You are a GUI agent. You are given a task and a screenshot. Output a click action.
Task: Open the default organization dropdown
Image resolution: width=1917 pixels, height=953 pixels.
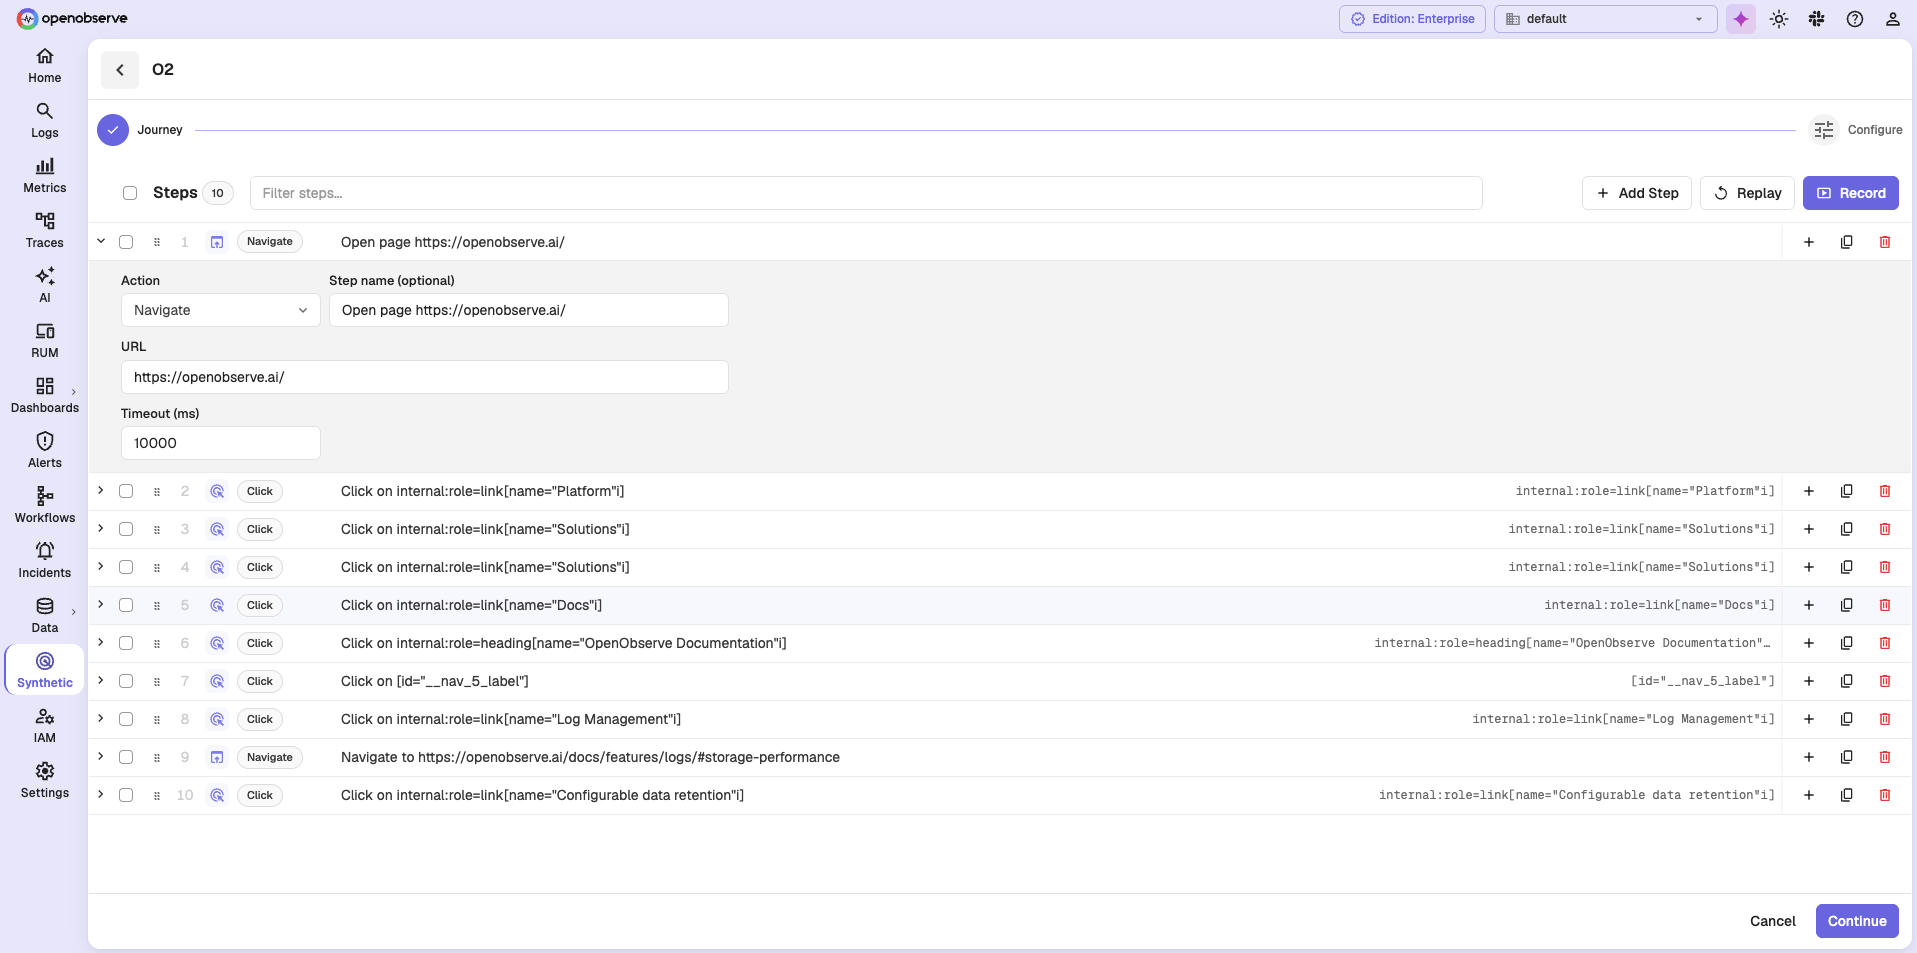[1605, 19]
